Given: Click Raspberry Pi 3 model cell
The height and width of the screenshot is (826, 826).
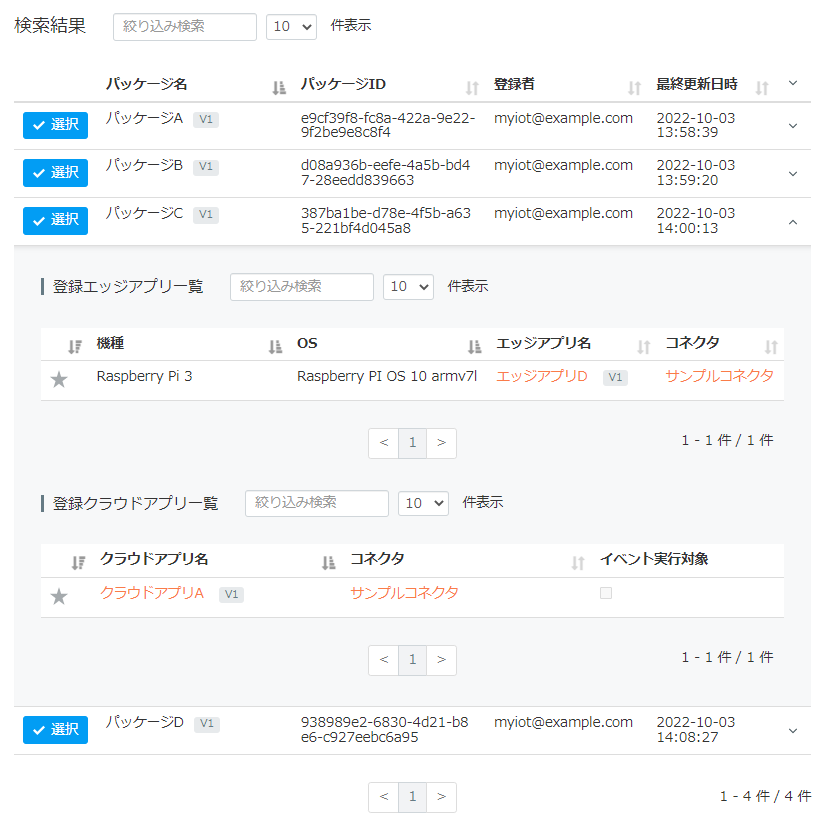Looking at the screenshot, I should [x=144, y=376].
